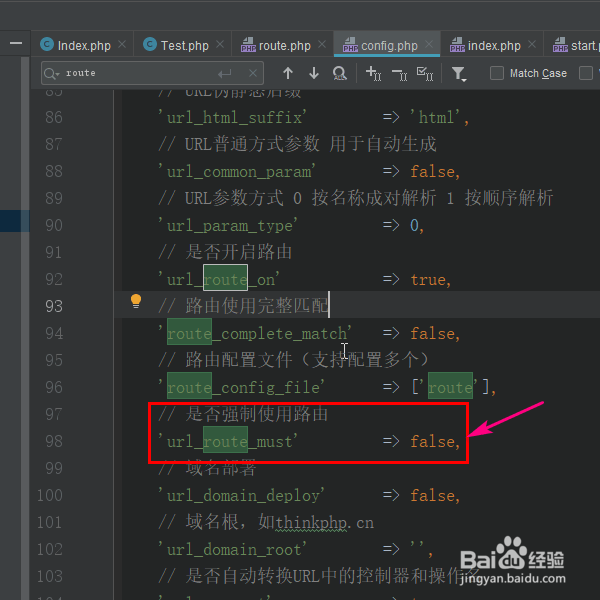600x600 pixels.
Task: Close the lowercase index.php tab
Action: [532, 45]
